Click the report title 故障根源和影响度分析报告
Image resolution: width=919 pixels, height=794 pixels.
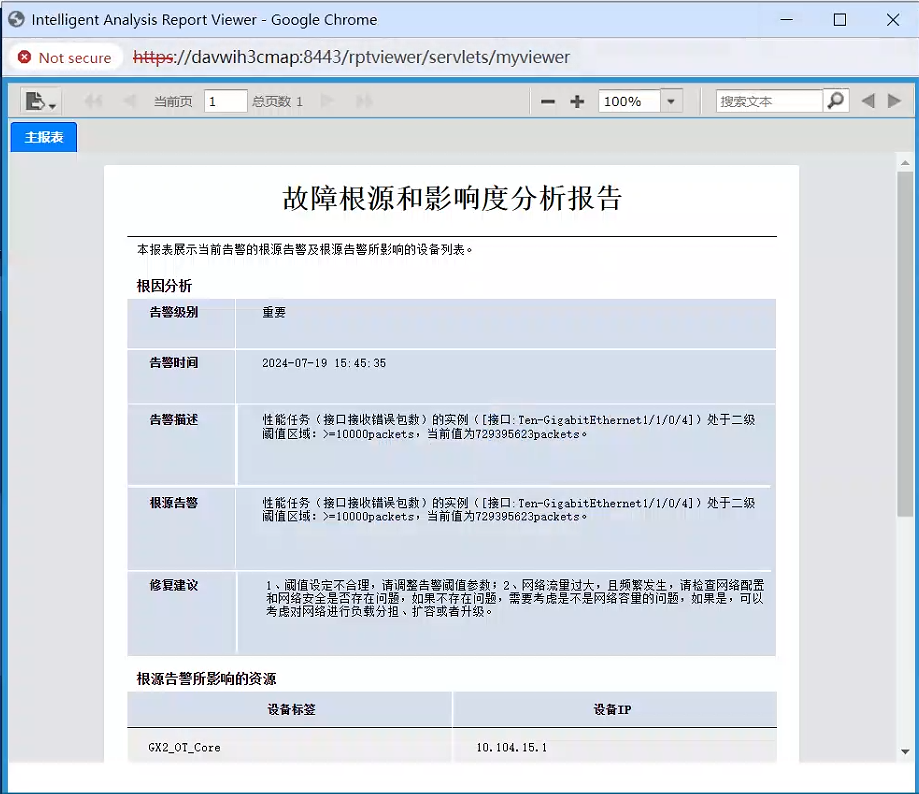tap(452, 198)
